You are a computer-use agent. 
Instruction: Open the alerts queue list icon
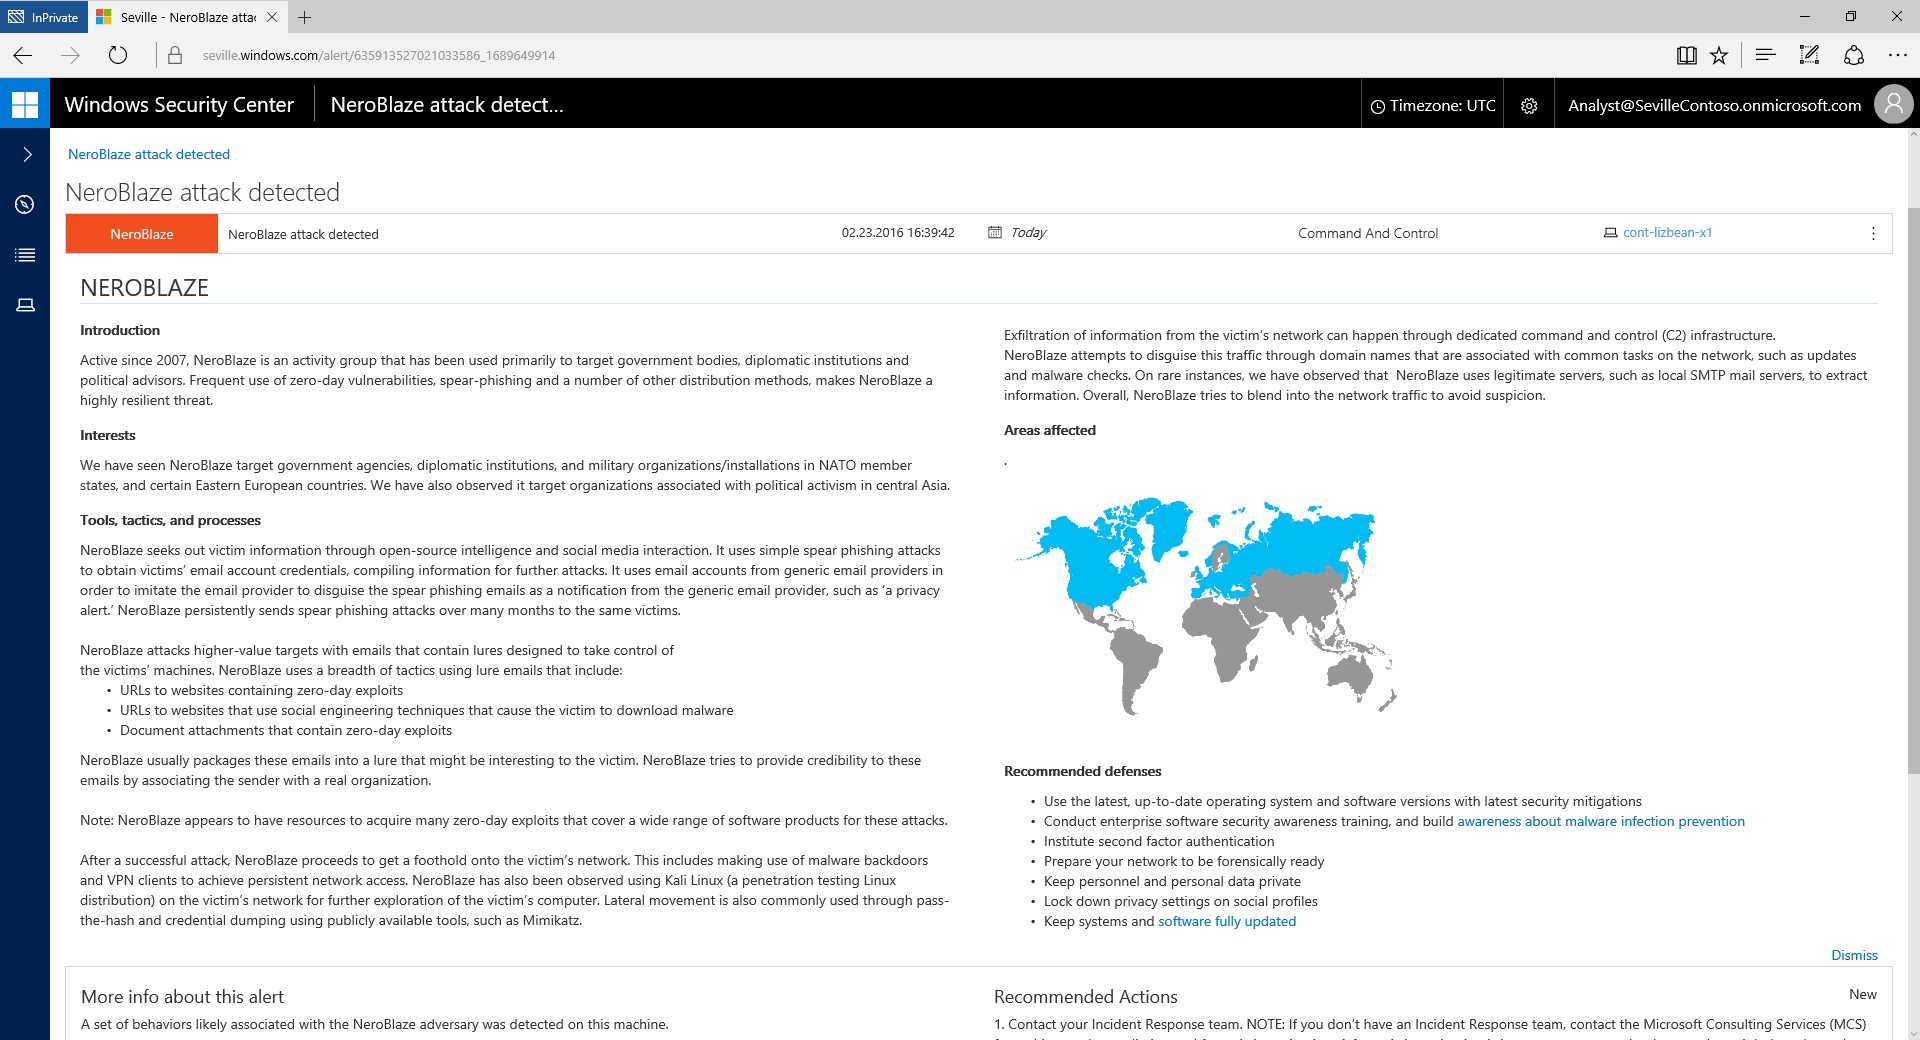coord(25,255)
